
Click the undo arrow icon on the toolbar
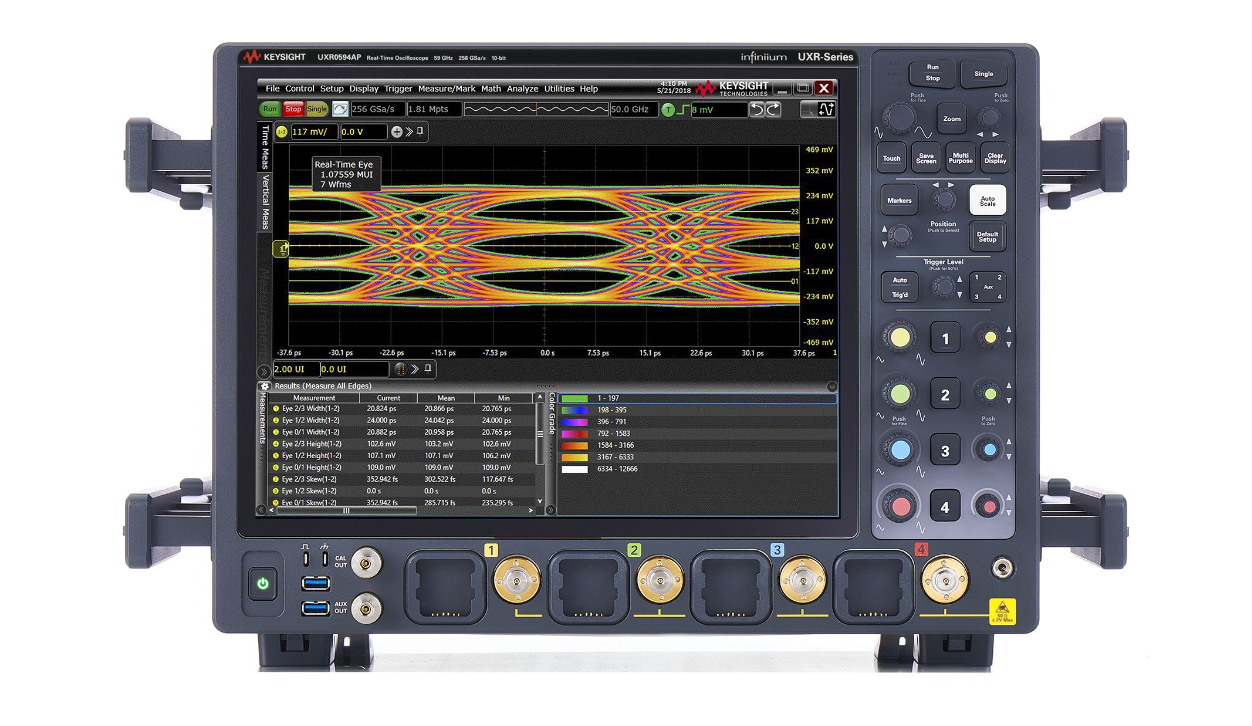(x=756, y=109)
